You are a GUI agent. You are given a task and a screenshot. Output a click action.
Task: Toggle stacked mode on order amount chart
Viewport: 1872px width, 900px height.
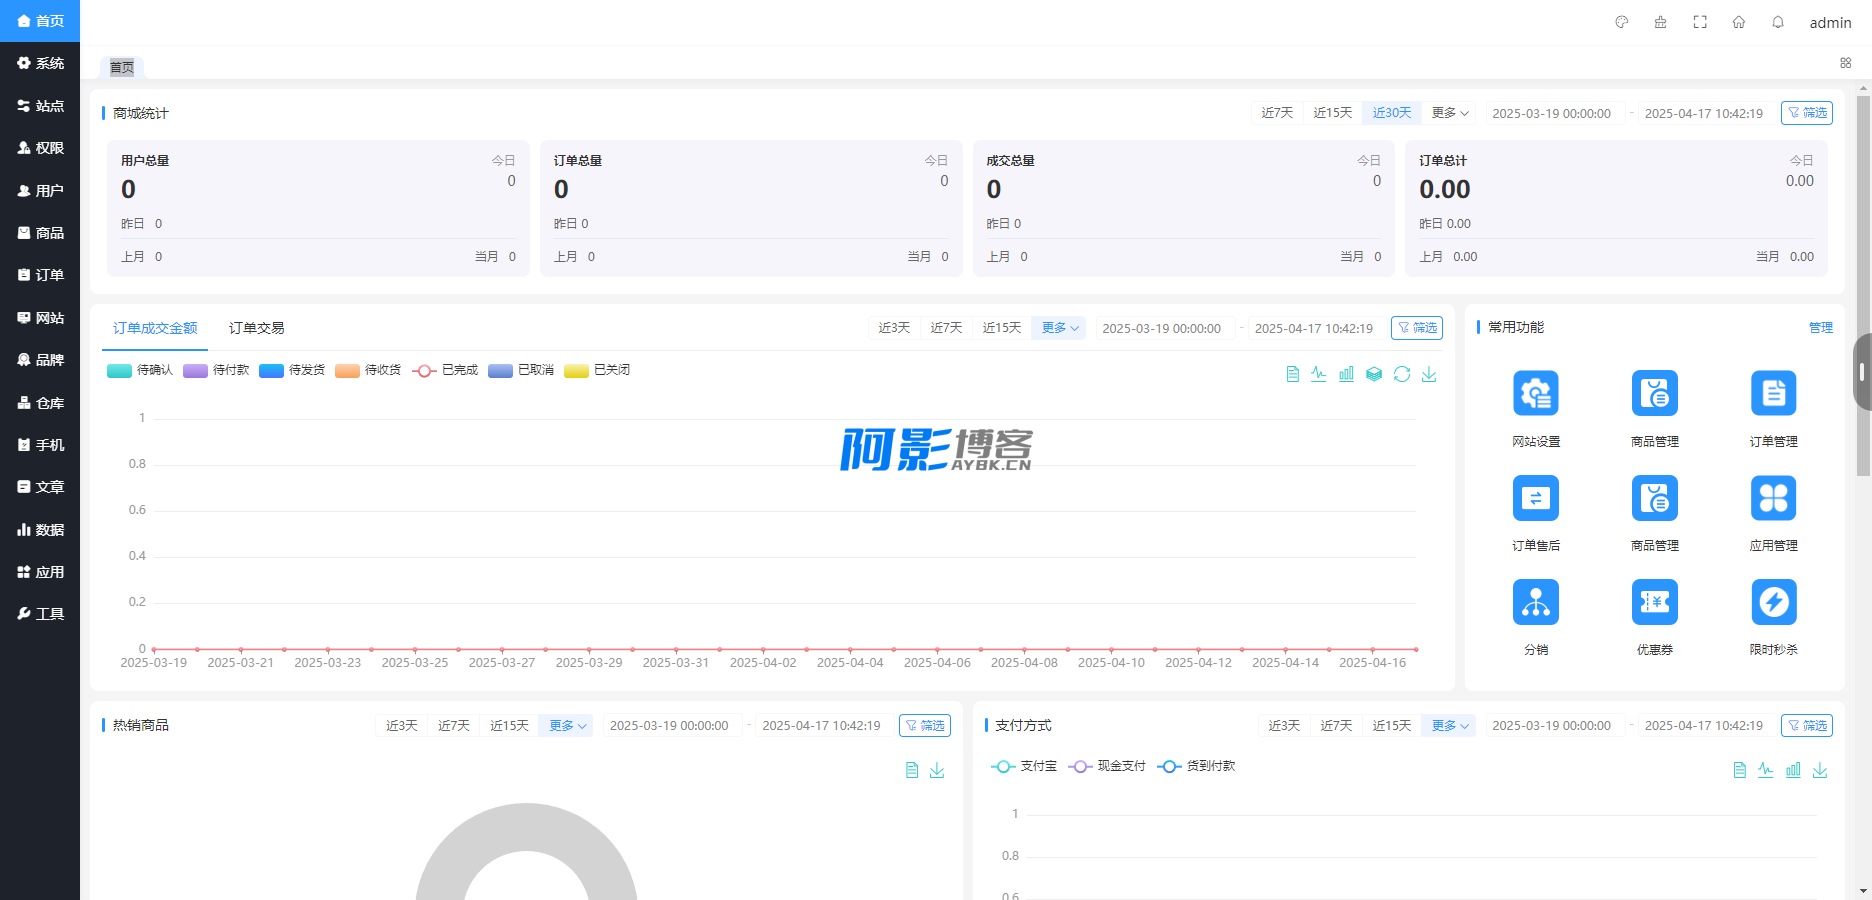(1374, 374)
